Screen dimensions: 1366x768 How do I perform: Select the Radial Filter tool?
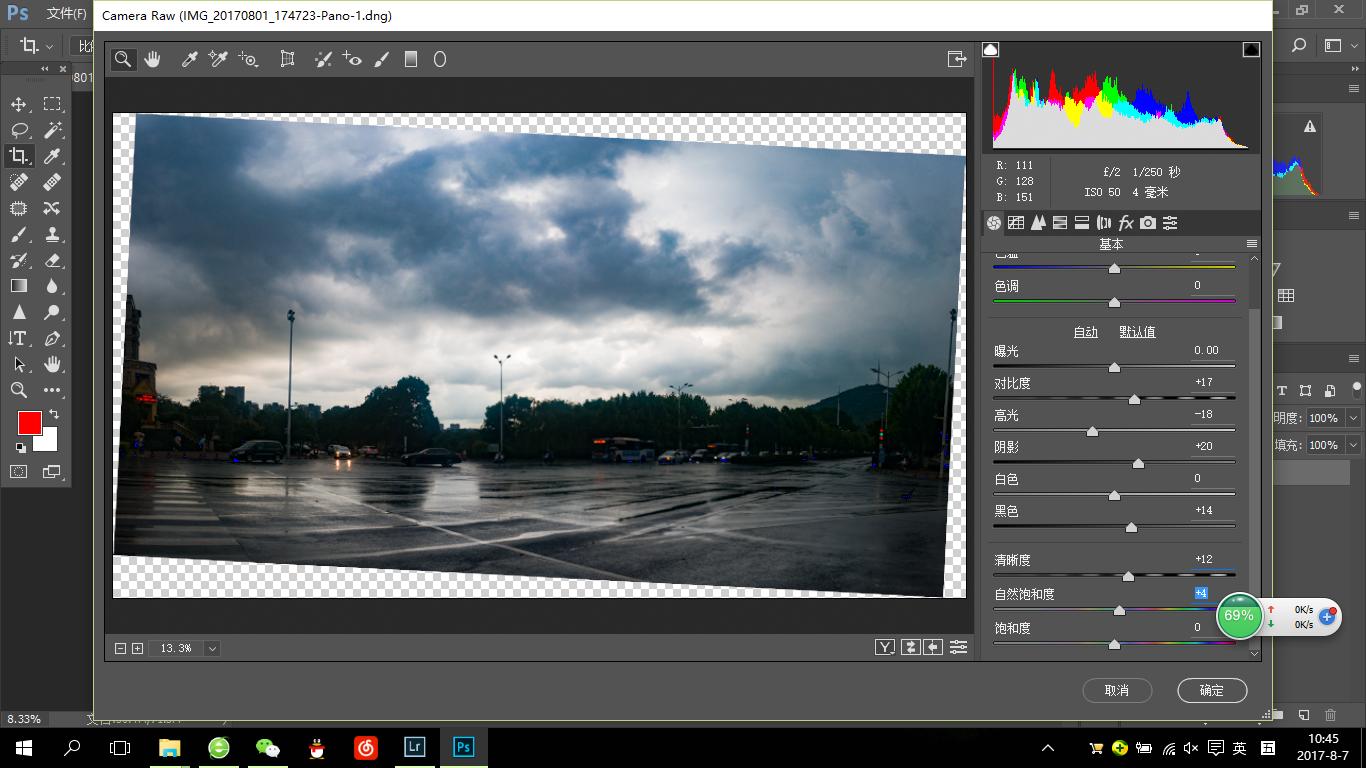click(x=439, y=60)
